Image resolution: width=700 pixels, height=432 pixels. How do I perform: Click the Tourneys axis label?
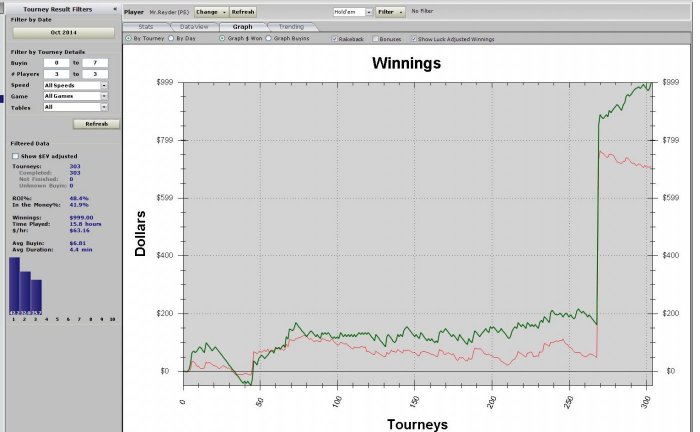pos(417,424)
